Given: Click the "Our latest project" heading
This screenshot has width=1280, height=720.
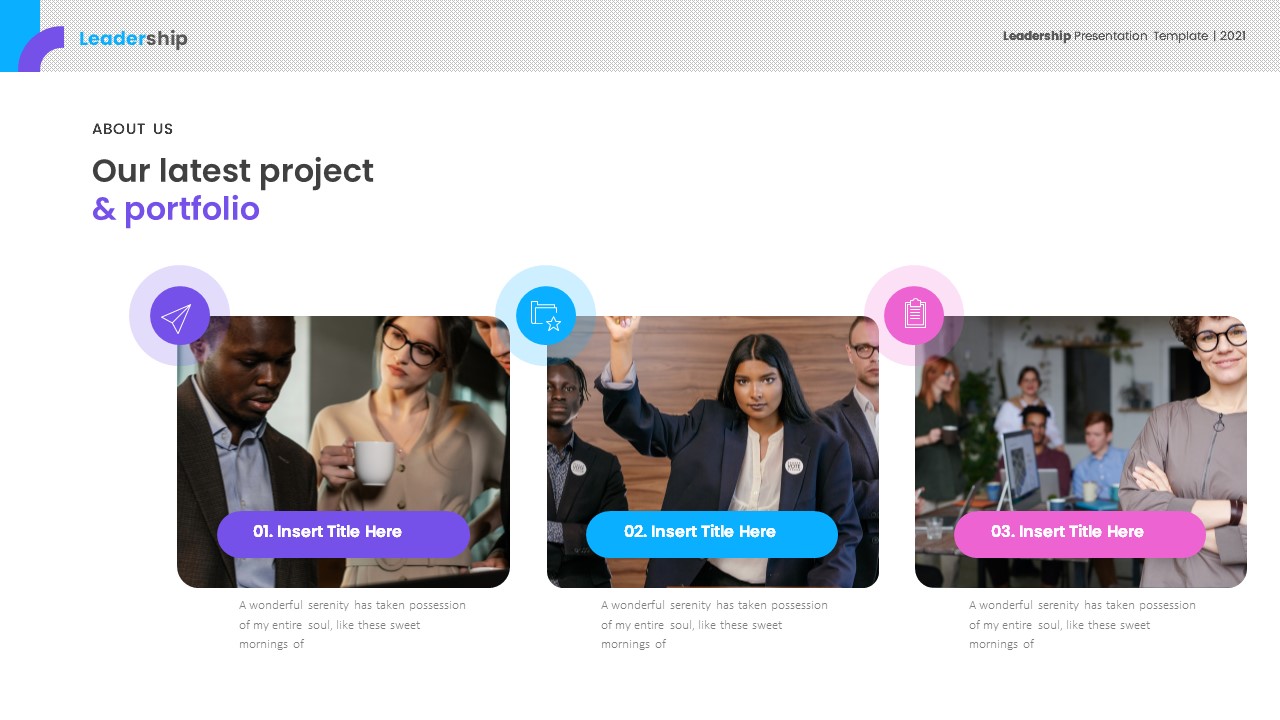Looking at the screenshot, I should coord(233,171).
